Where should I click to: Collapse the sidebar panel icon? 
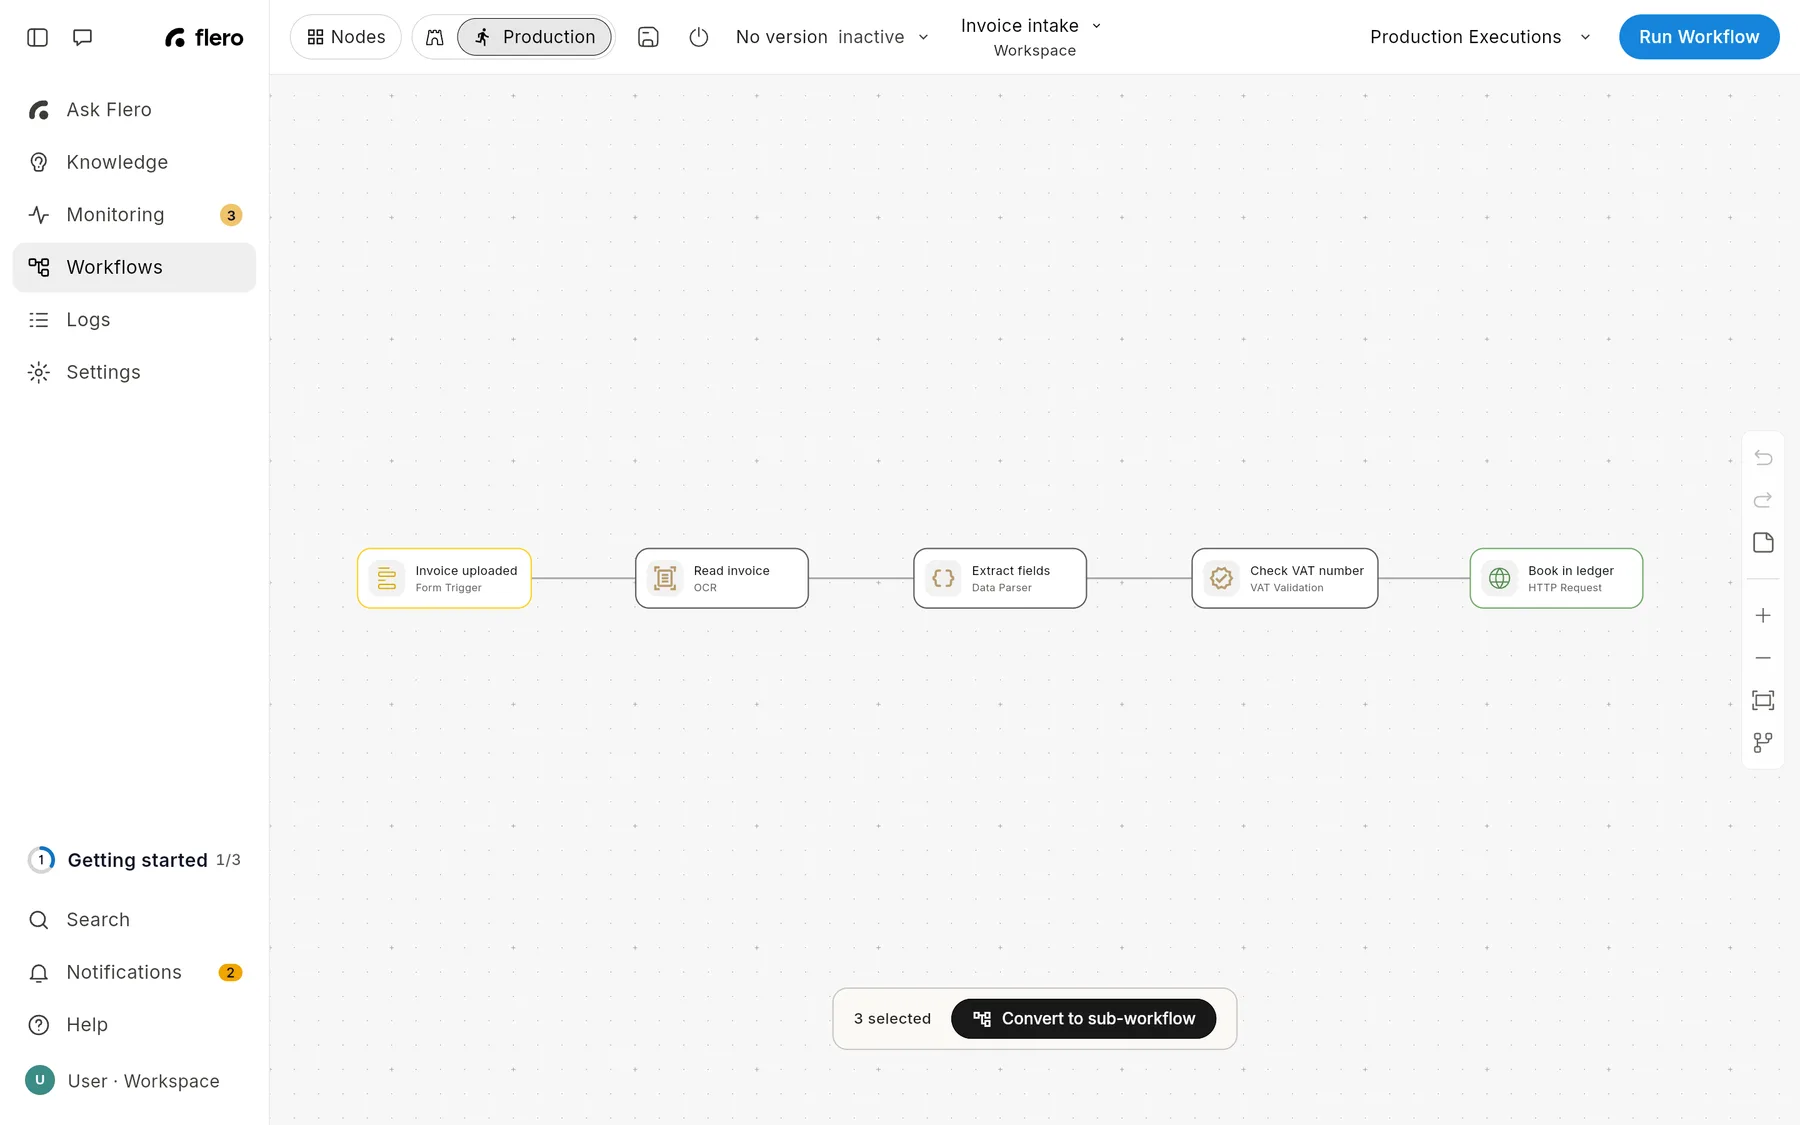pyautogui.click(x=37, y=37)
